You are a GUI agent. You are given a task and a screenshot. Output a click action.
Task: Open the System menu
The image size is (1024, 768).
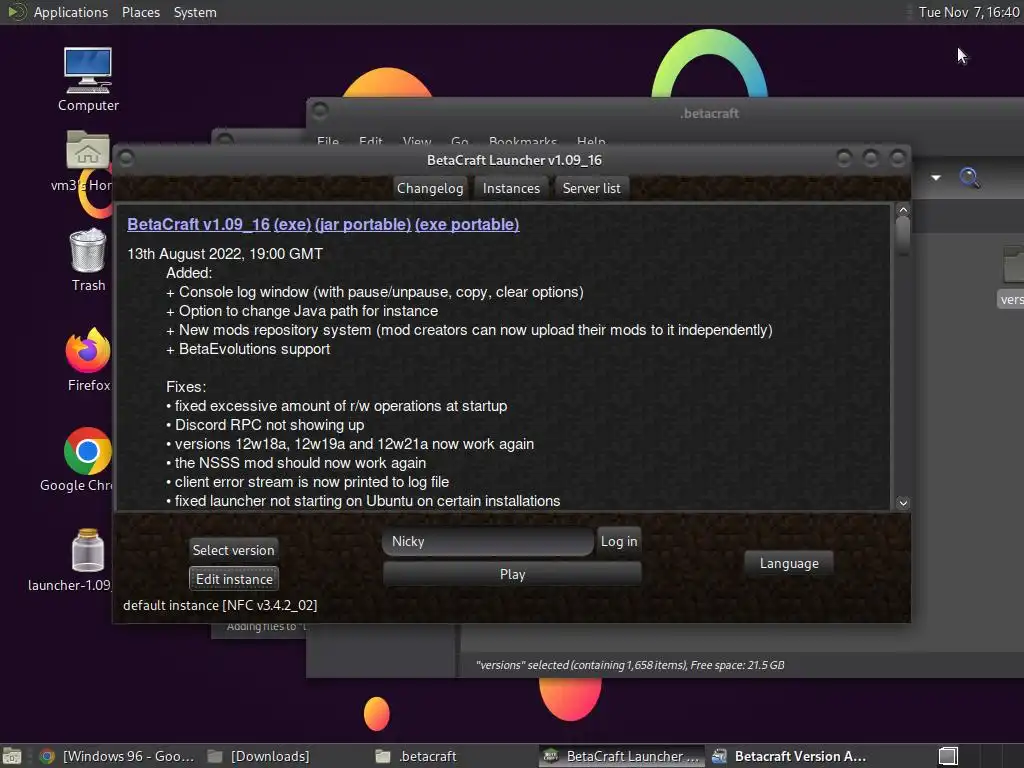pos(195,12)
